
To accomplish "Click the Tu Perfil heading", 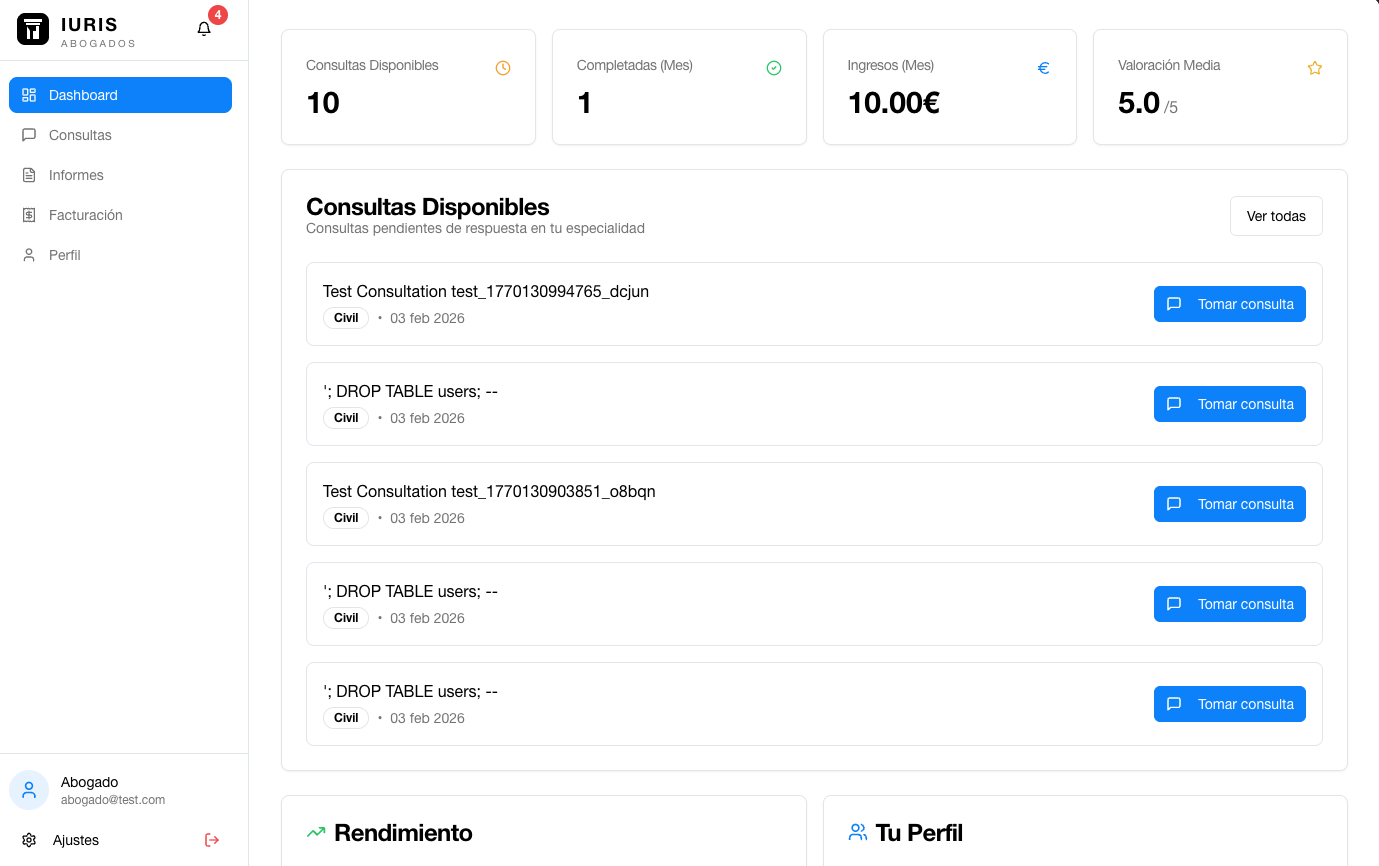I will (919, 833).
